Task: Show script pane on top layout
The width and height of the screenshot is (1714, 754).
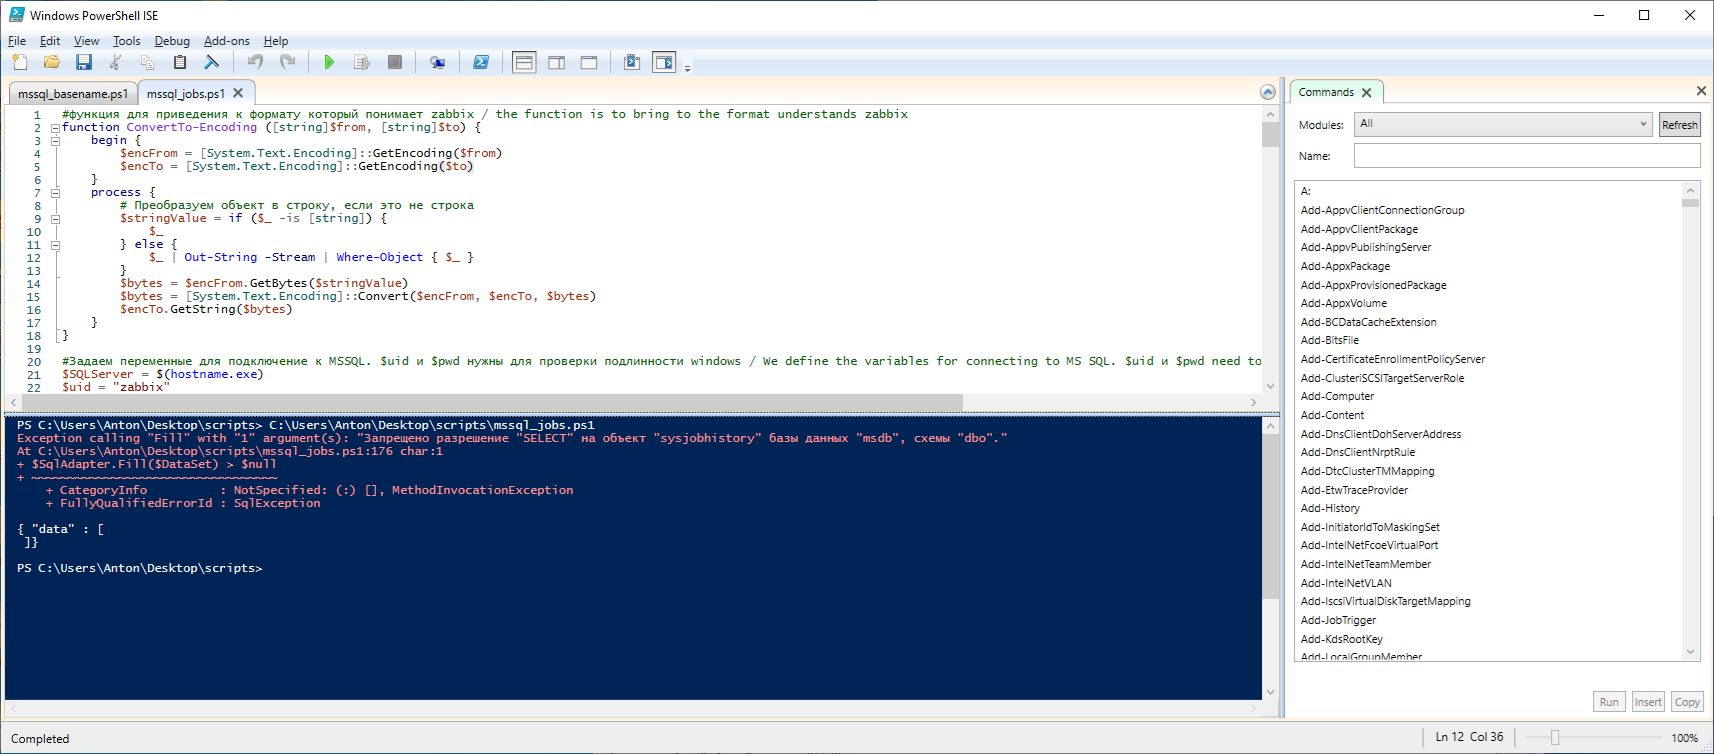Action: click(x=524, y=62)
